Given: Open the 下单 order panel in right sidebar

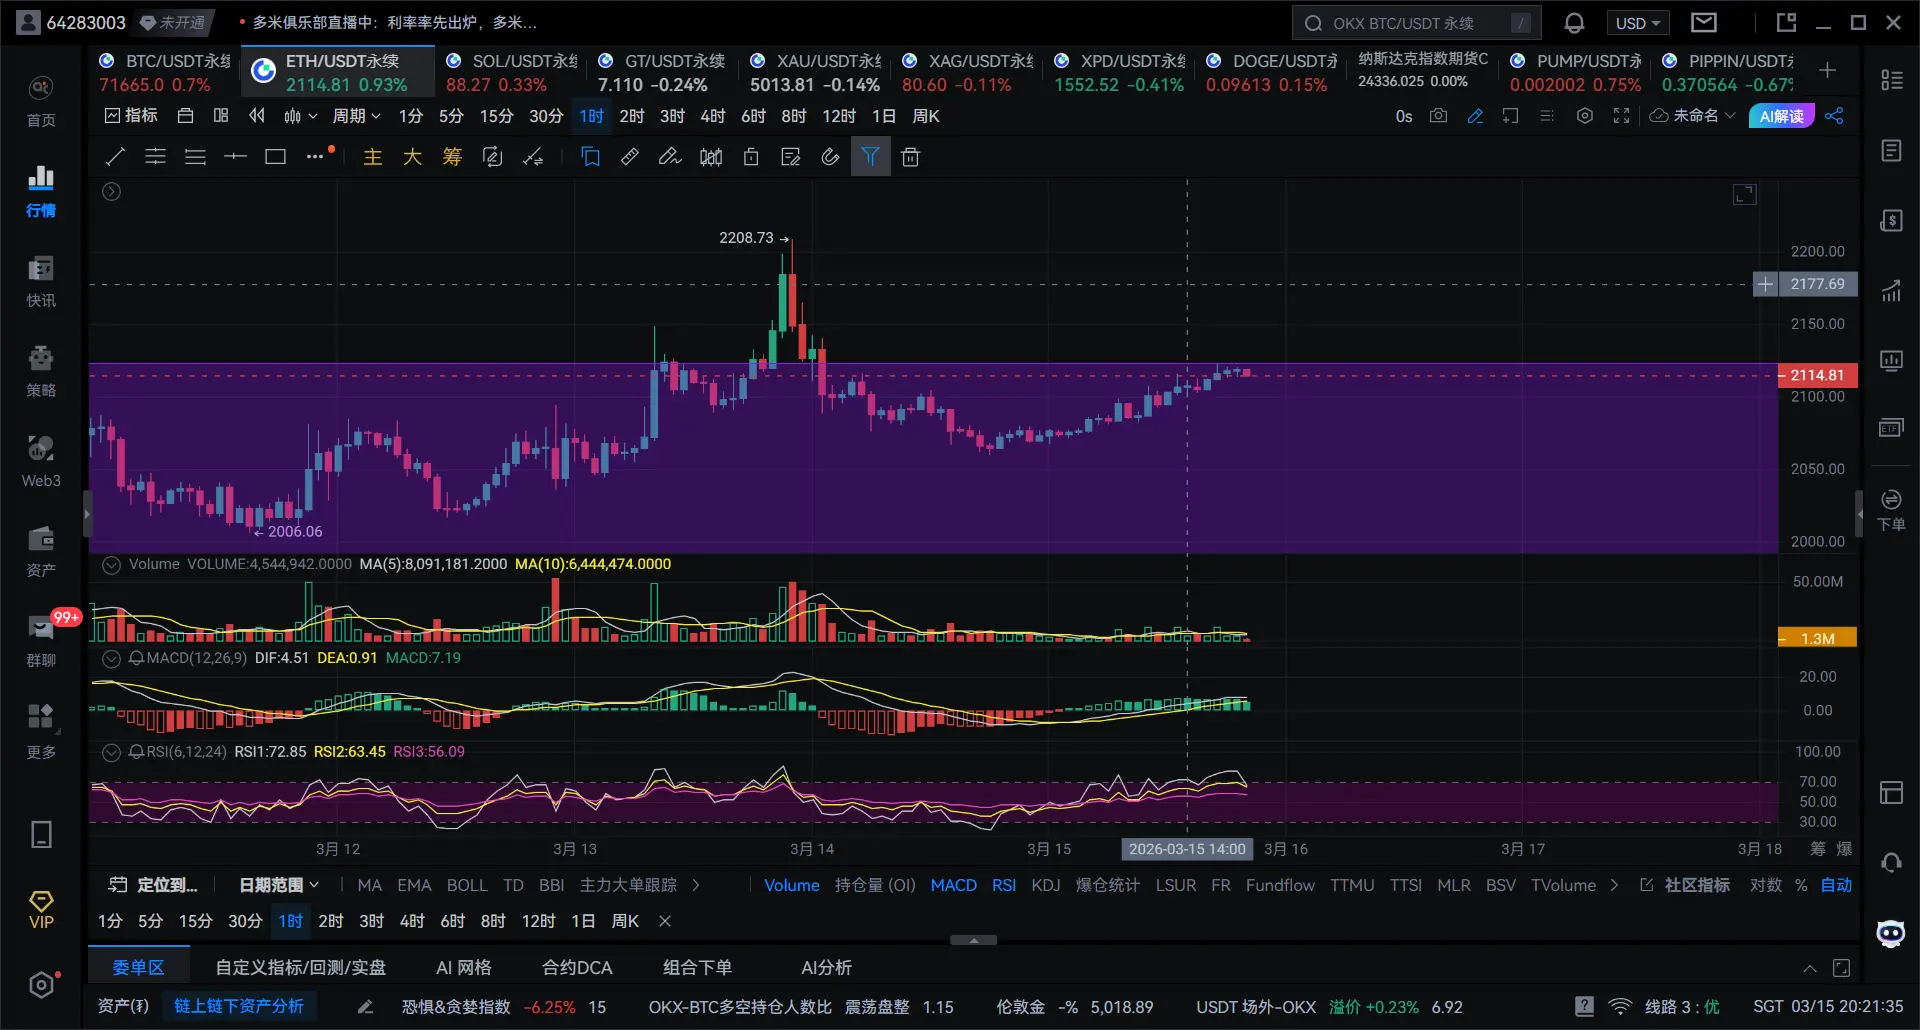Looking at the screenshot, I should (1891, 510).
